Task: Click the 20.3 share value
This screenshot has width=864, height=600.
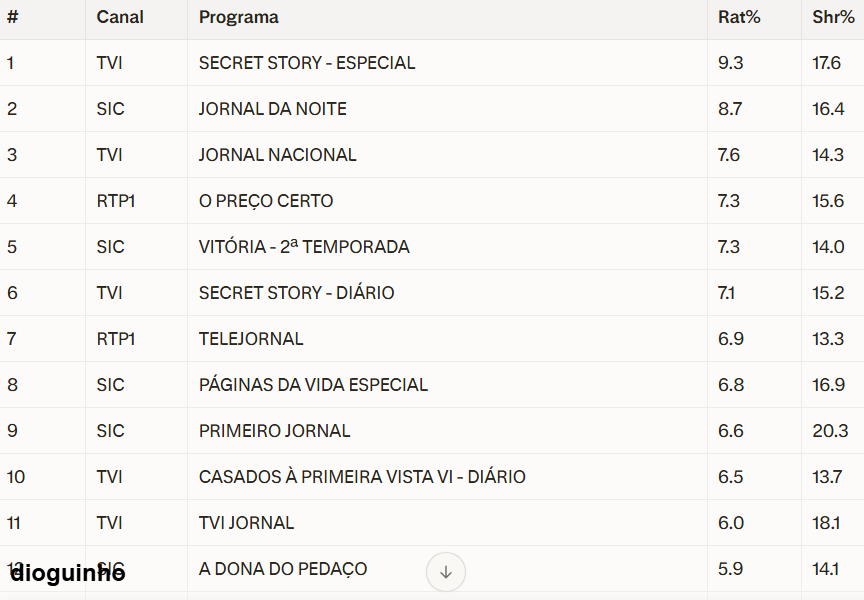Action: [x=830, y=431]
